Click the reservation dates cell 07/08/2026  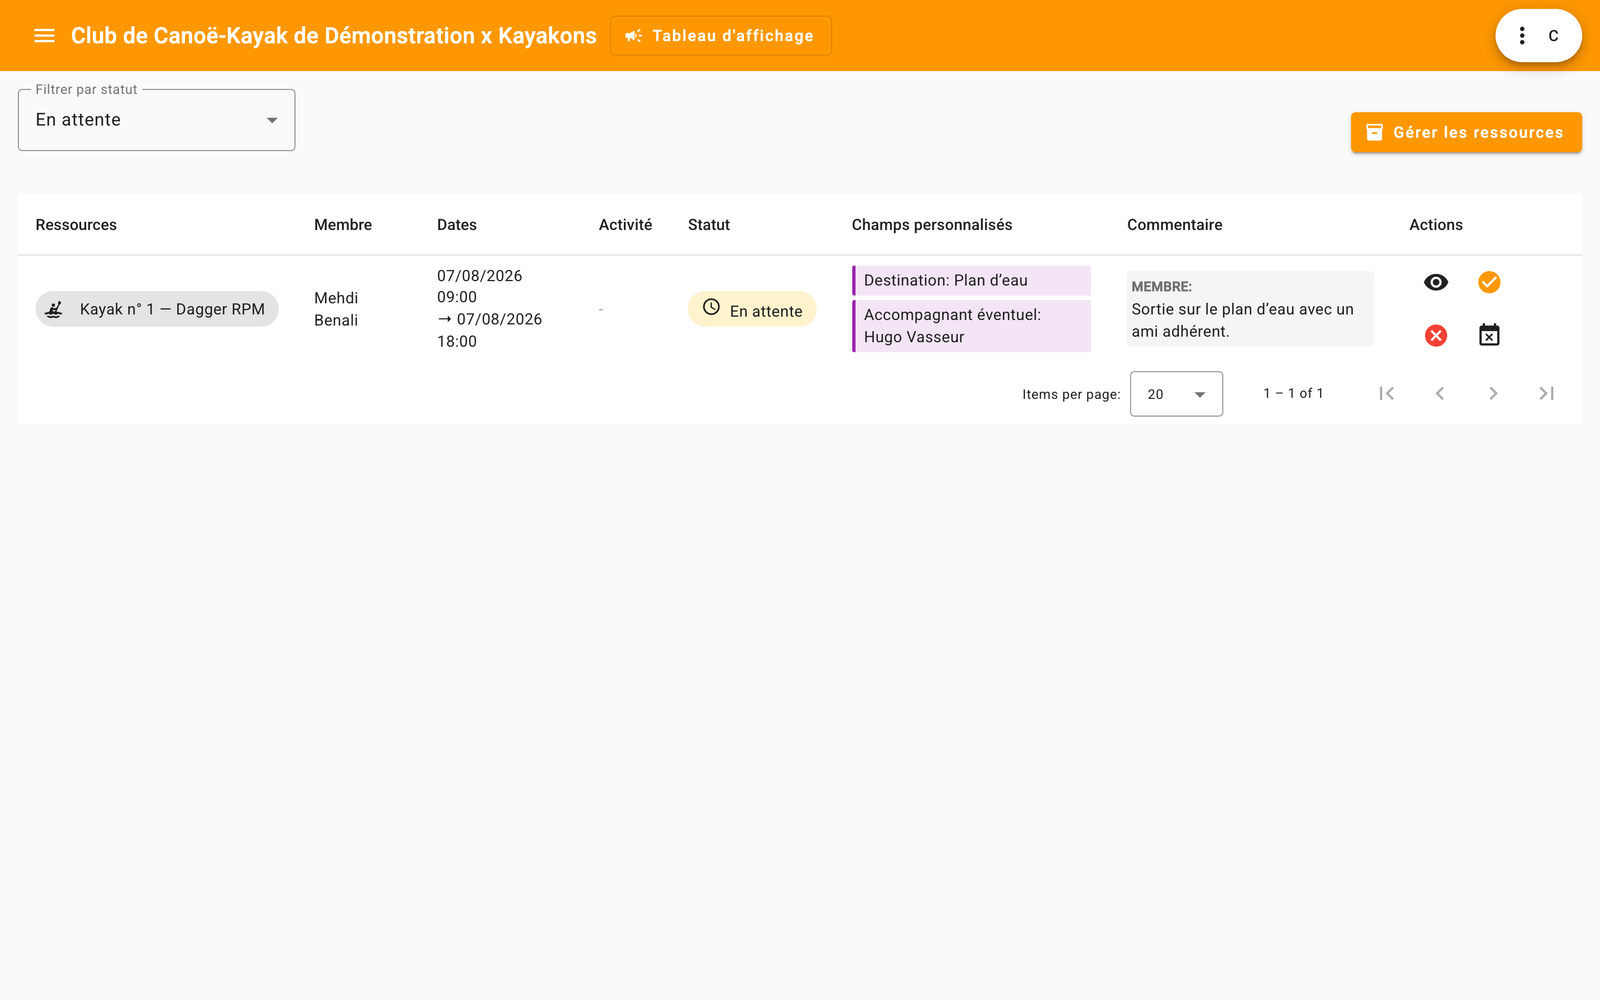(490, 308)
